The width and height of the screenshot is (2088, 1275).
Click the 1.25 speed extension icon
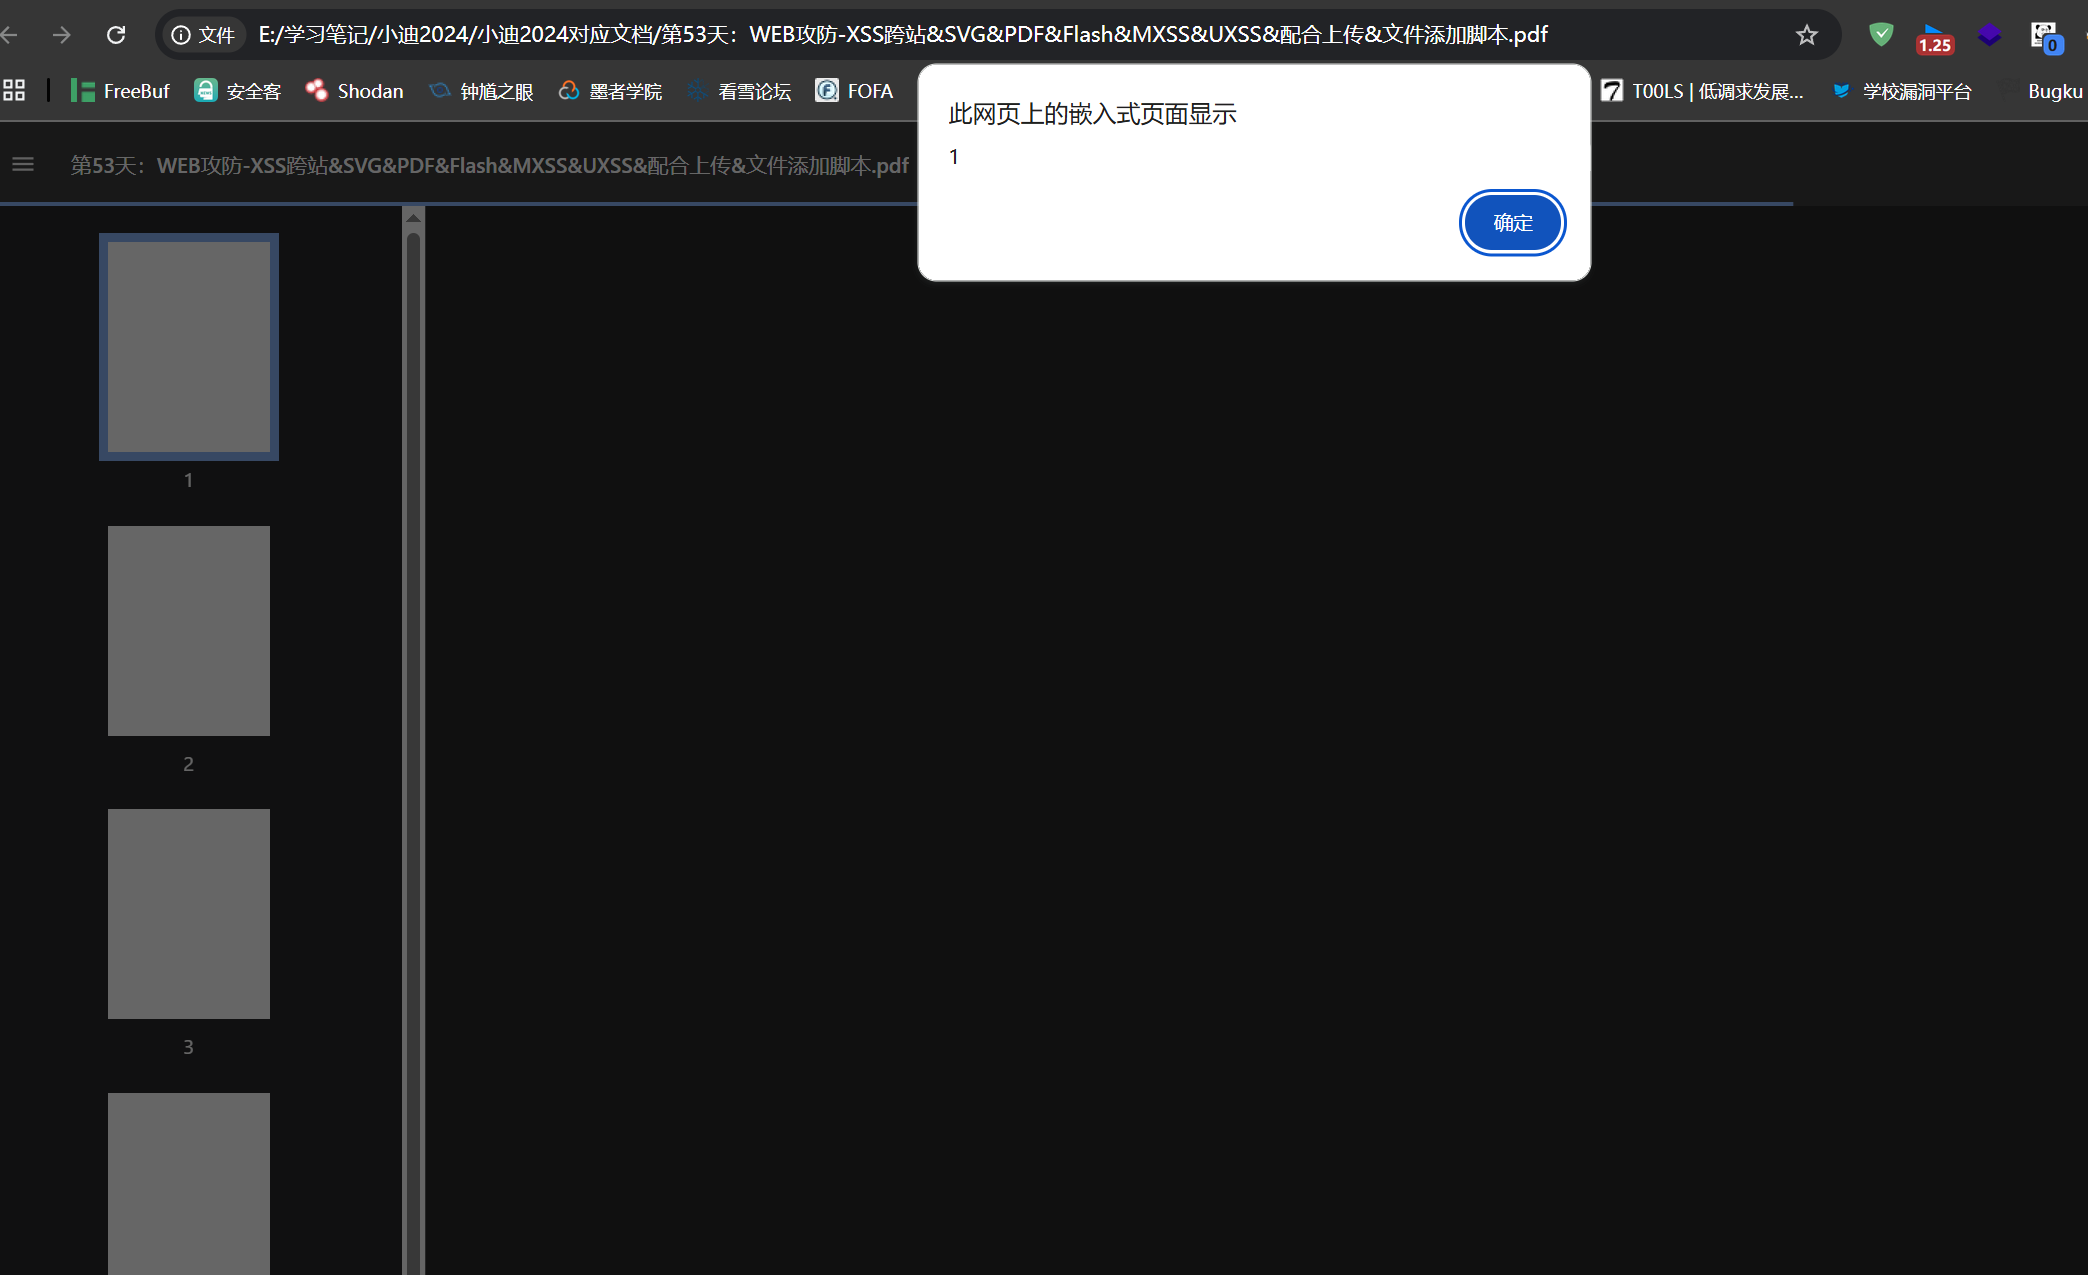click(1934, 38)
